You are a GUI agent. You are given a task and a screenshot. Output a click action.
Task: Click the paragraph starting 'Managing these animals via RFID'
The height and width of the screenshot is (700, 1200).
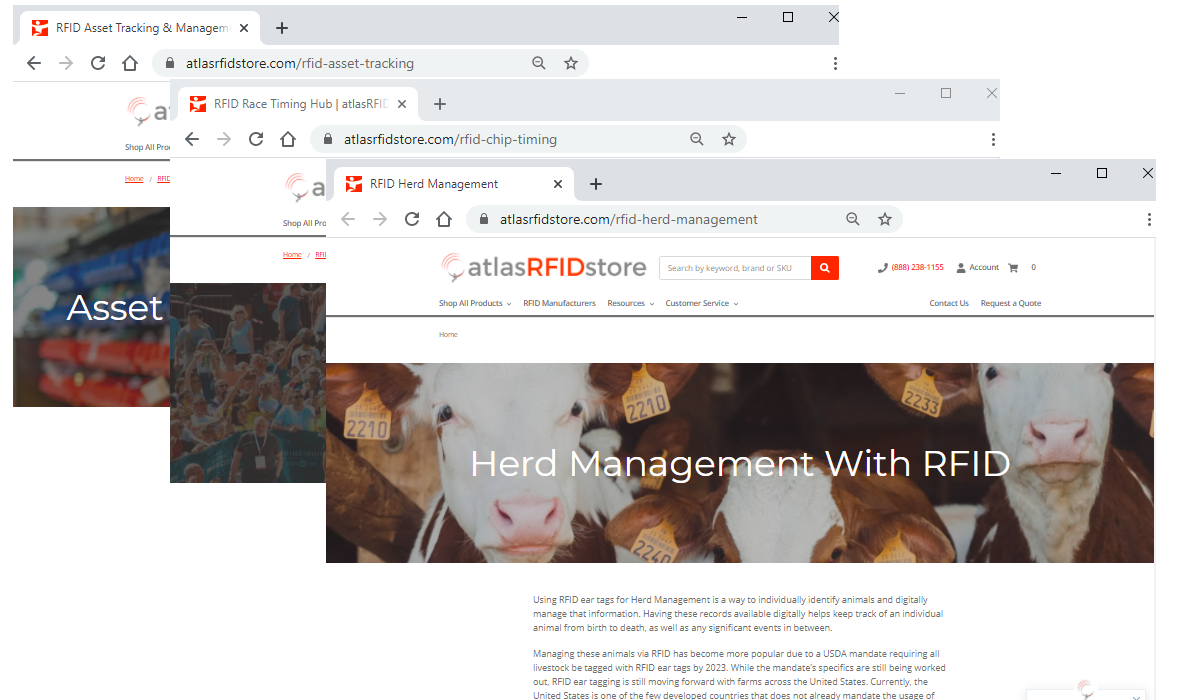click(738, 674)
